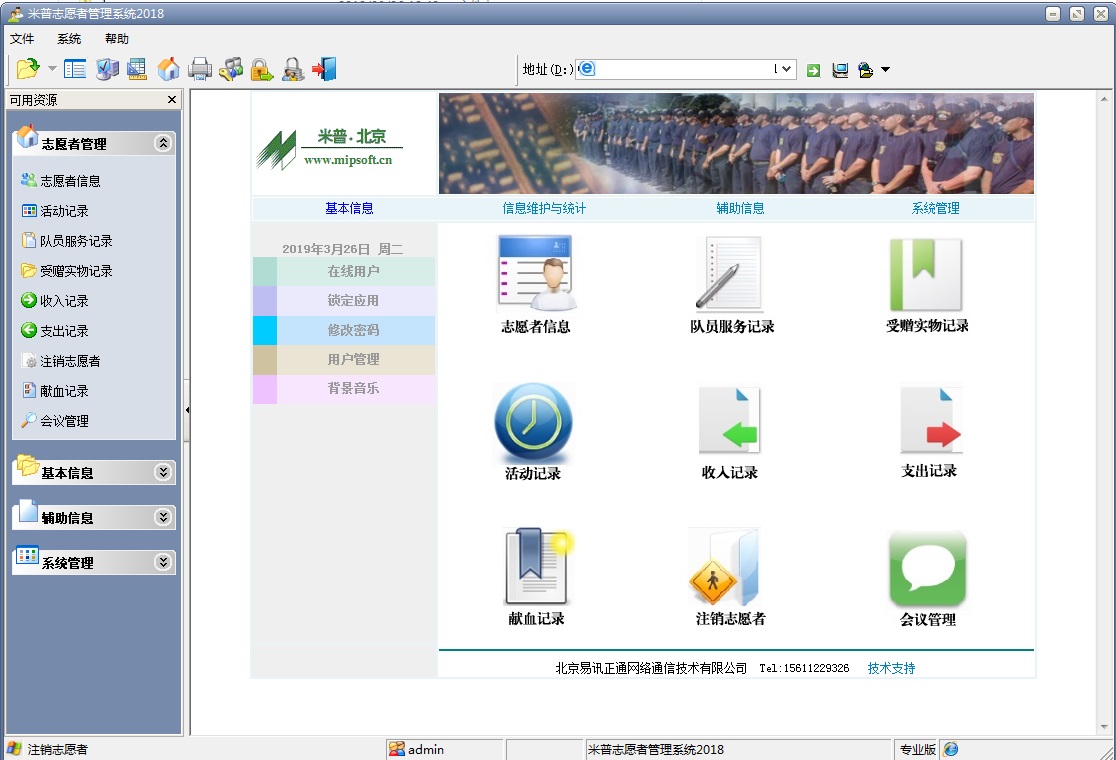This screenshot has height=760, width=1116.
Task: Expand the 辅助信息 sidebar group
Action: (x=163, y=517)
